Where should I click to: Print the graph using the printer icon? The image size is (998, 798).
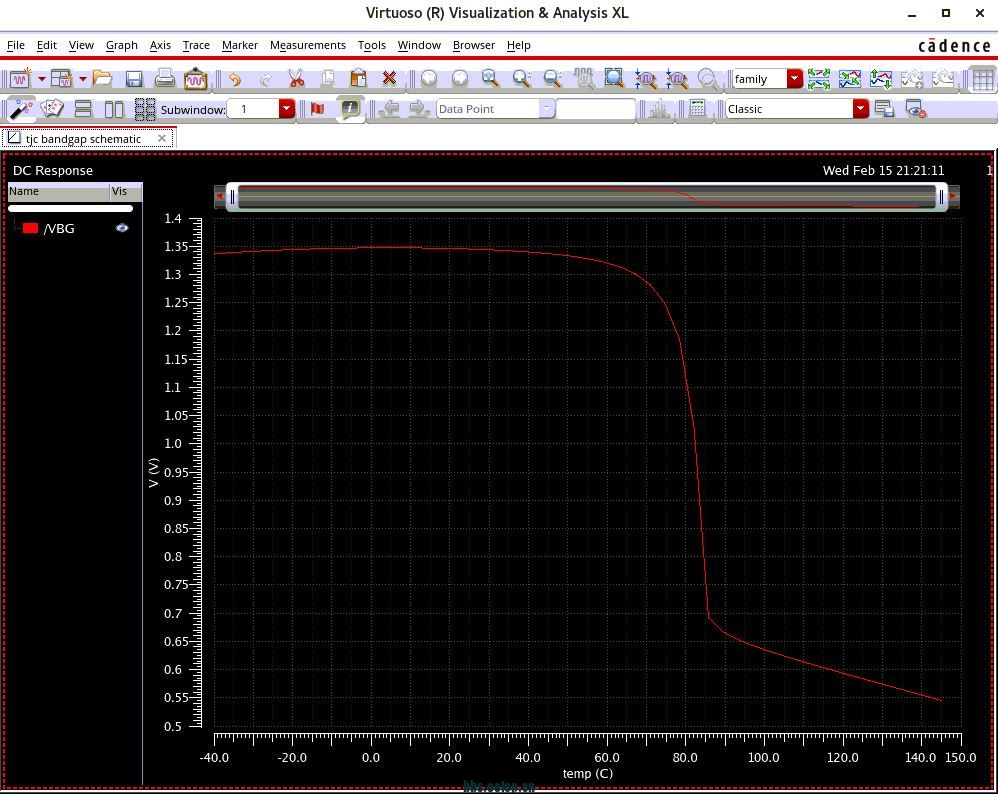[165, 79]
